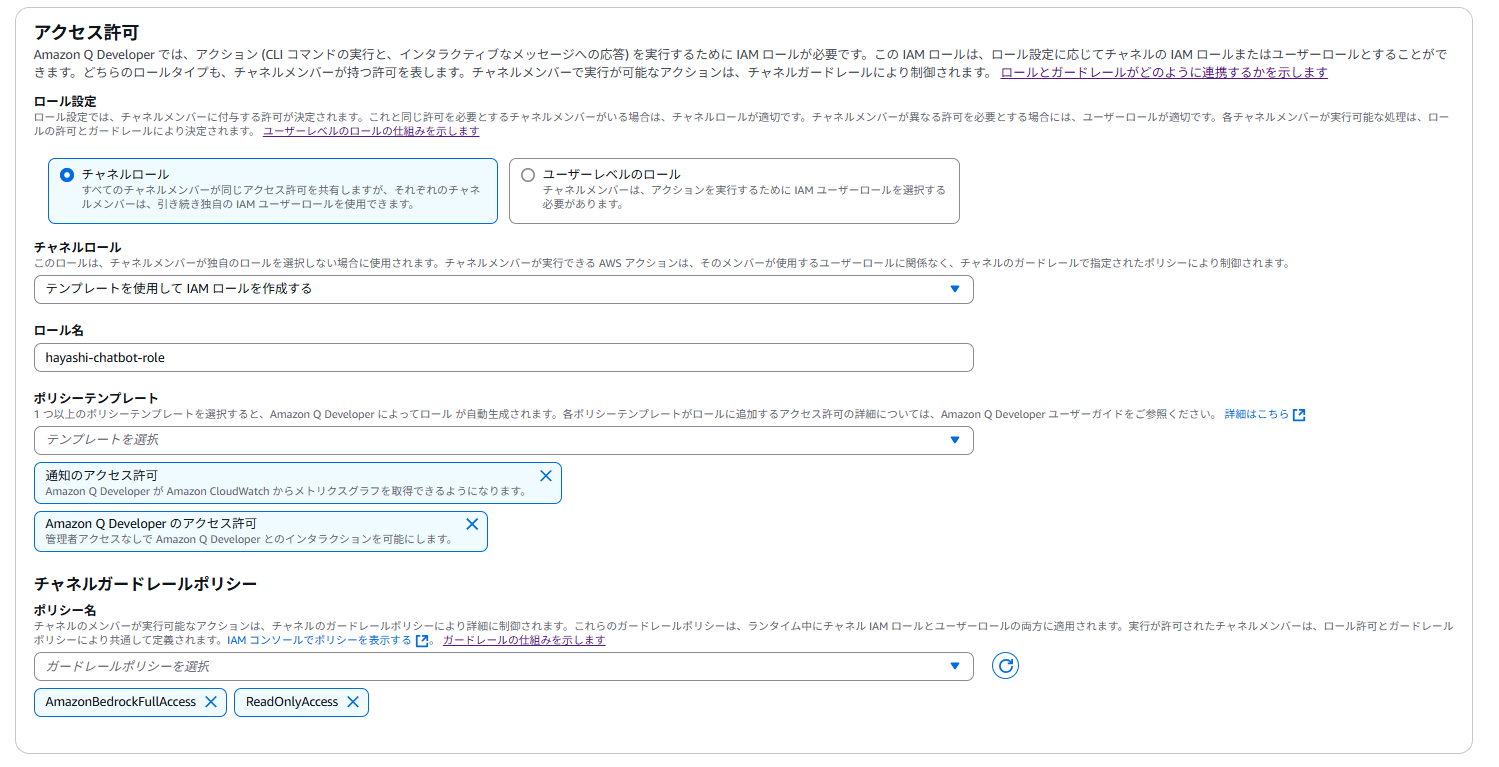Viewport: 1499px width, 767px height.
Task: Select the チャネルロール radio option
Action: tap(67, 175)
